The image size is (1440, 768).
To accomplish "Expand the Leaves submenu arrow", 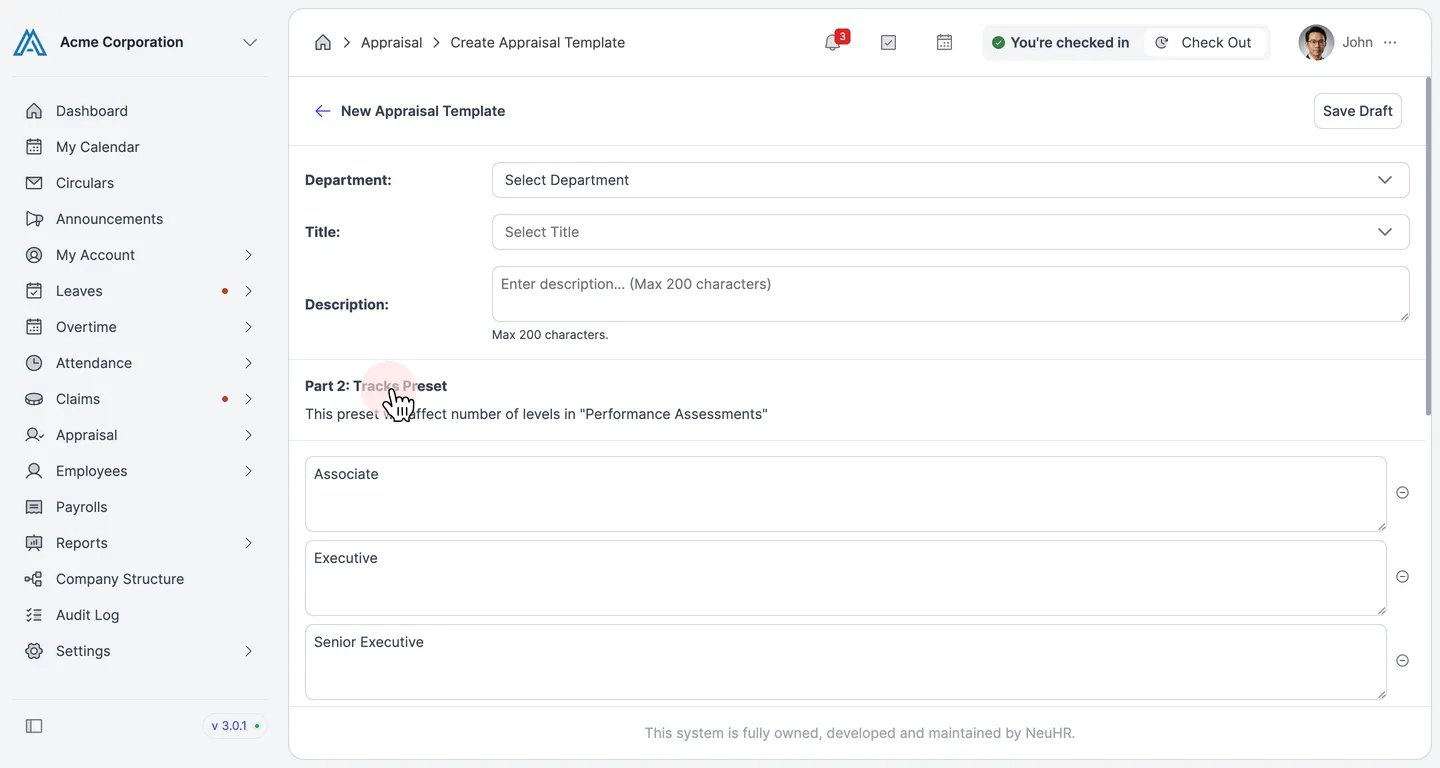I will tap(248, 291).
